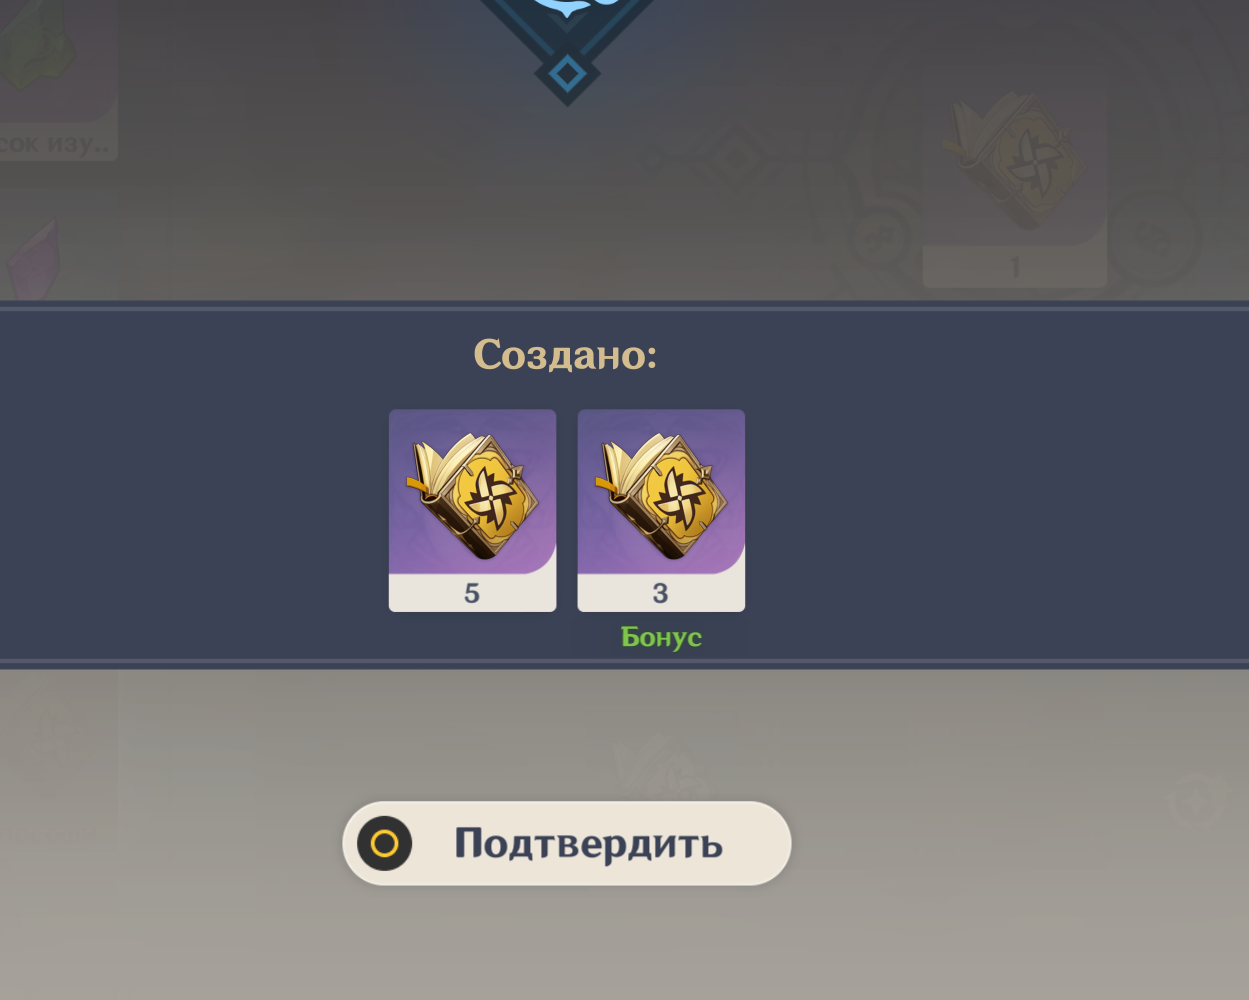Select the talent book icon in the bonus 3-count card

pos(661,494)
